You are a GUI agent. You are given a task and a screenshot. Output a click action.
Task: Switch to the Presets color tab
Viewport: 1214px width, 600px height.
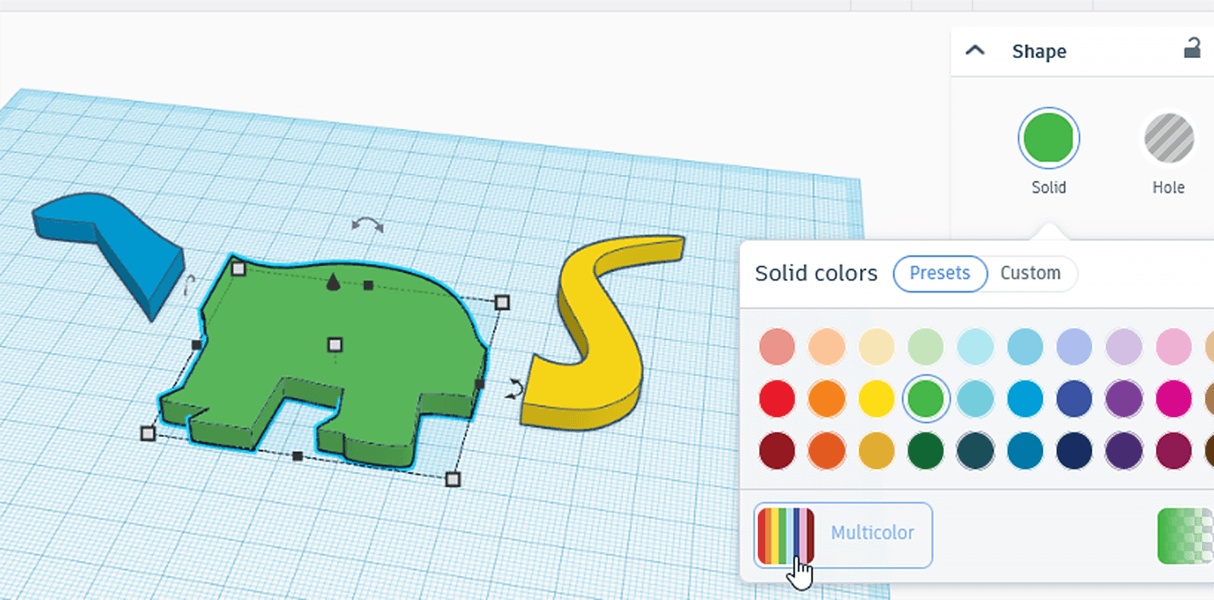pyautogui.click(x=939, y=273)
